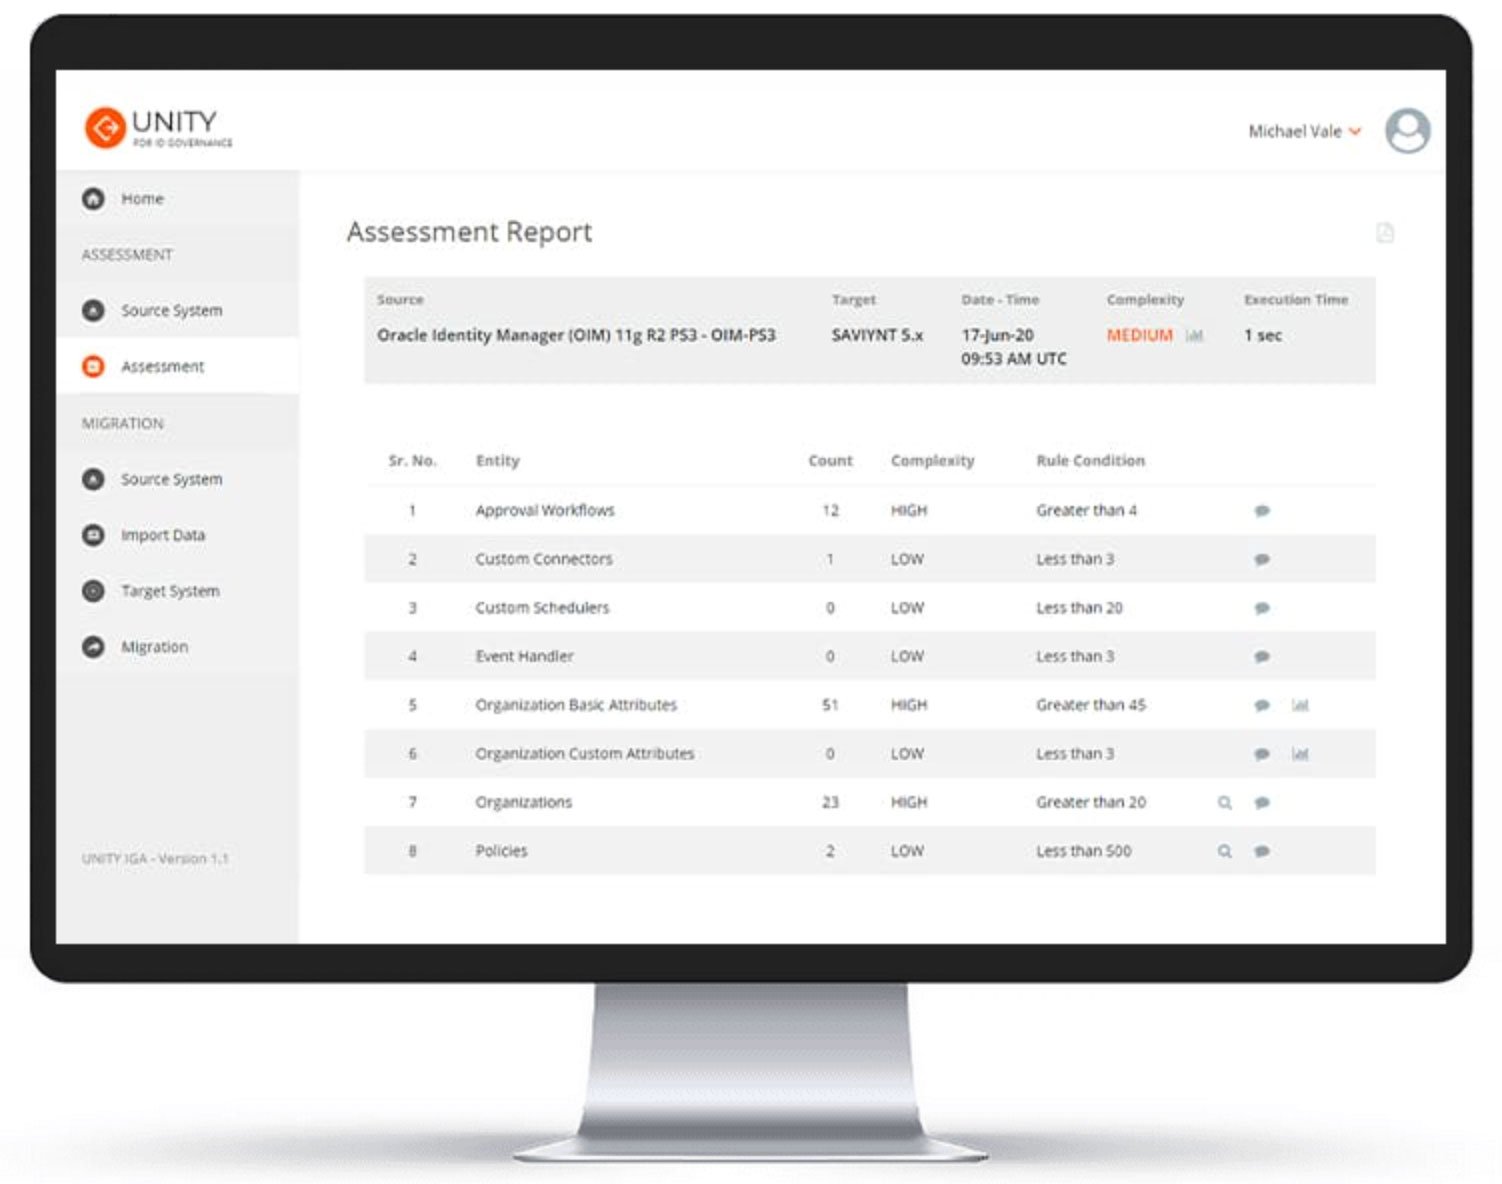Select the Organization Basic Attributes entity

pyautogui.click(x=576, y=705)
